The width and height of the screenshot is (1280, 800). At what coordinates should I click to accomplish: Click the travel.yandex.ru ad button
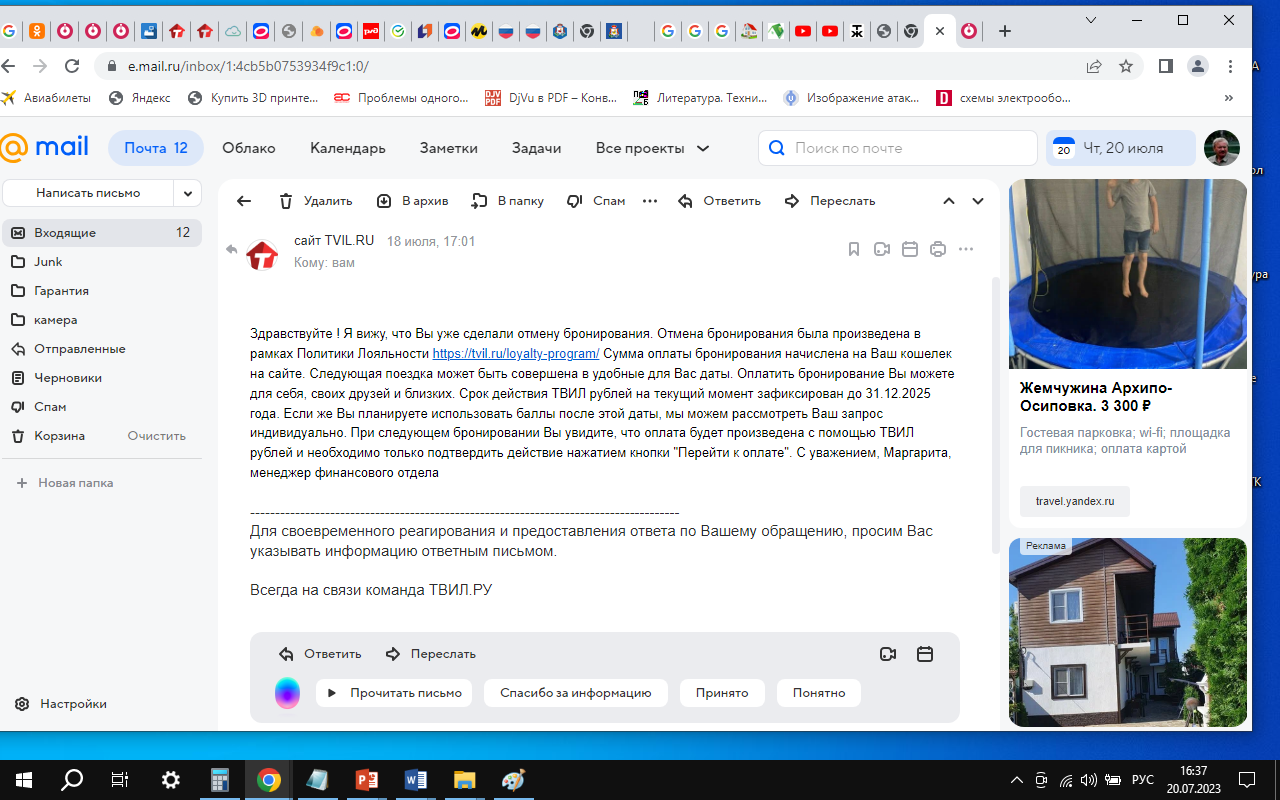point(1075,501)
